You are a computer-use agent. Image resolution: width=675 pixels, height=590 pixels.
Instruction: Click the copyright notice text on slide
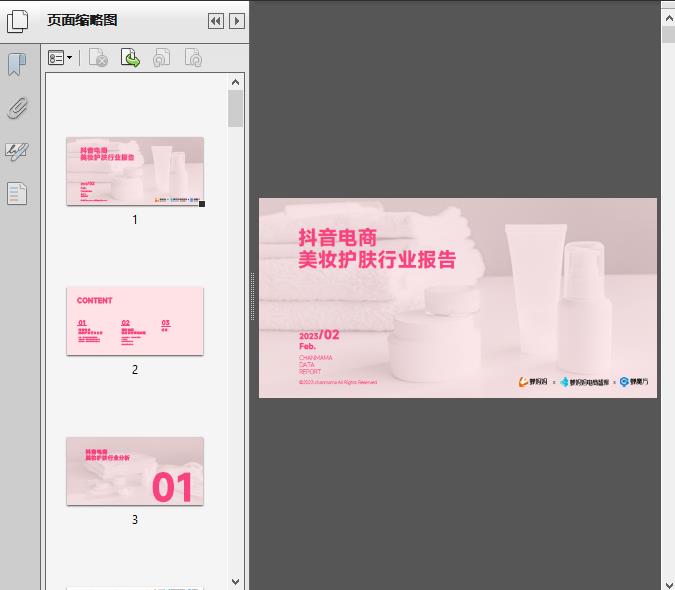[x=338, y=382]
